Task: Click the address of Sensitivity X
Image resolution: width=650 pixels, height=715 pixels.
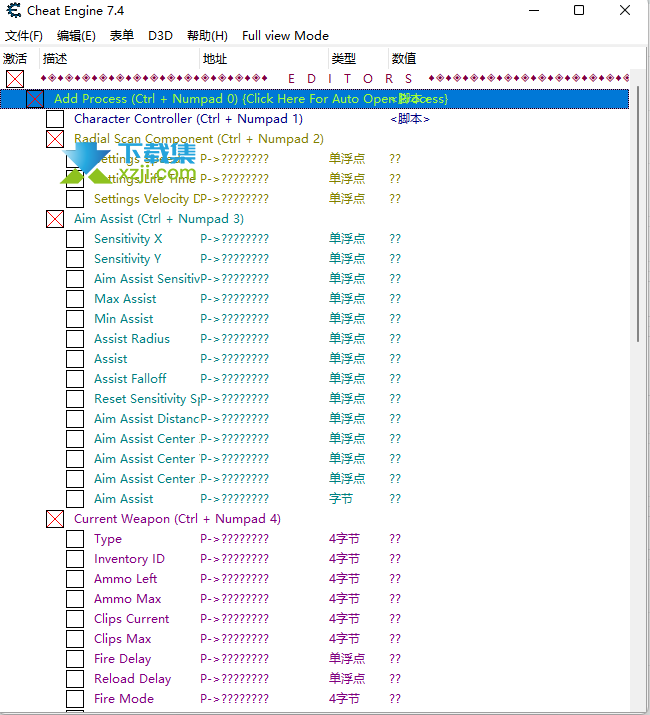Action: pyautogui.click(x=234, y=239)
